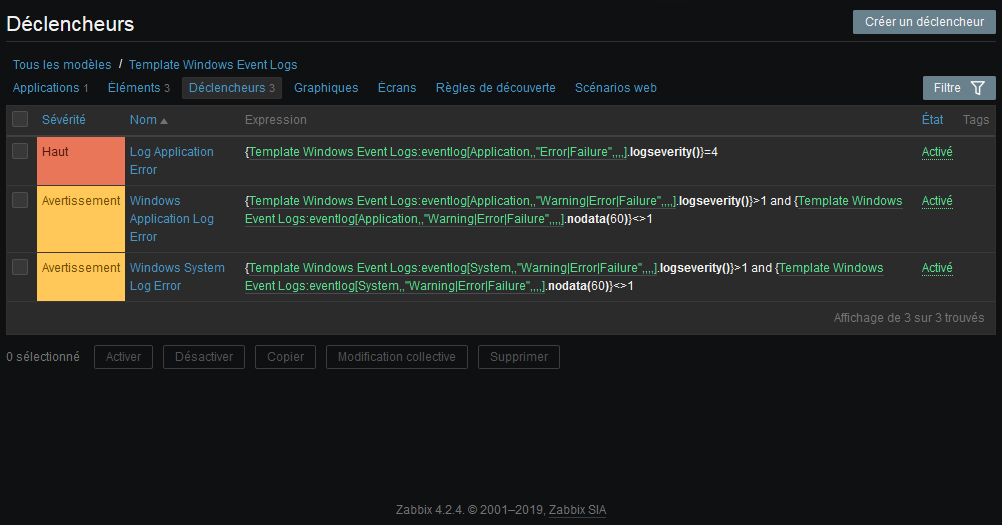1002x525 pixels.
Task: Open the Log Application Error trigger
Action: click(x=171, y=160)
